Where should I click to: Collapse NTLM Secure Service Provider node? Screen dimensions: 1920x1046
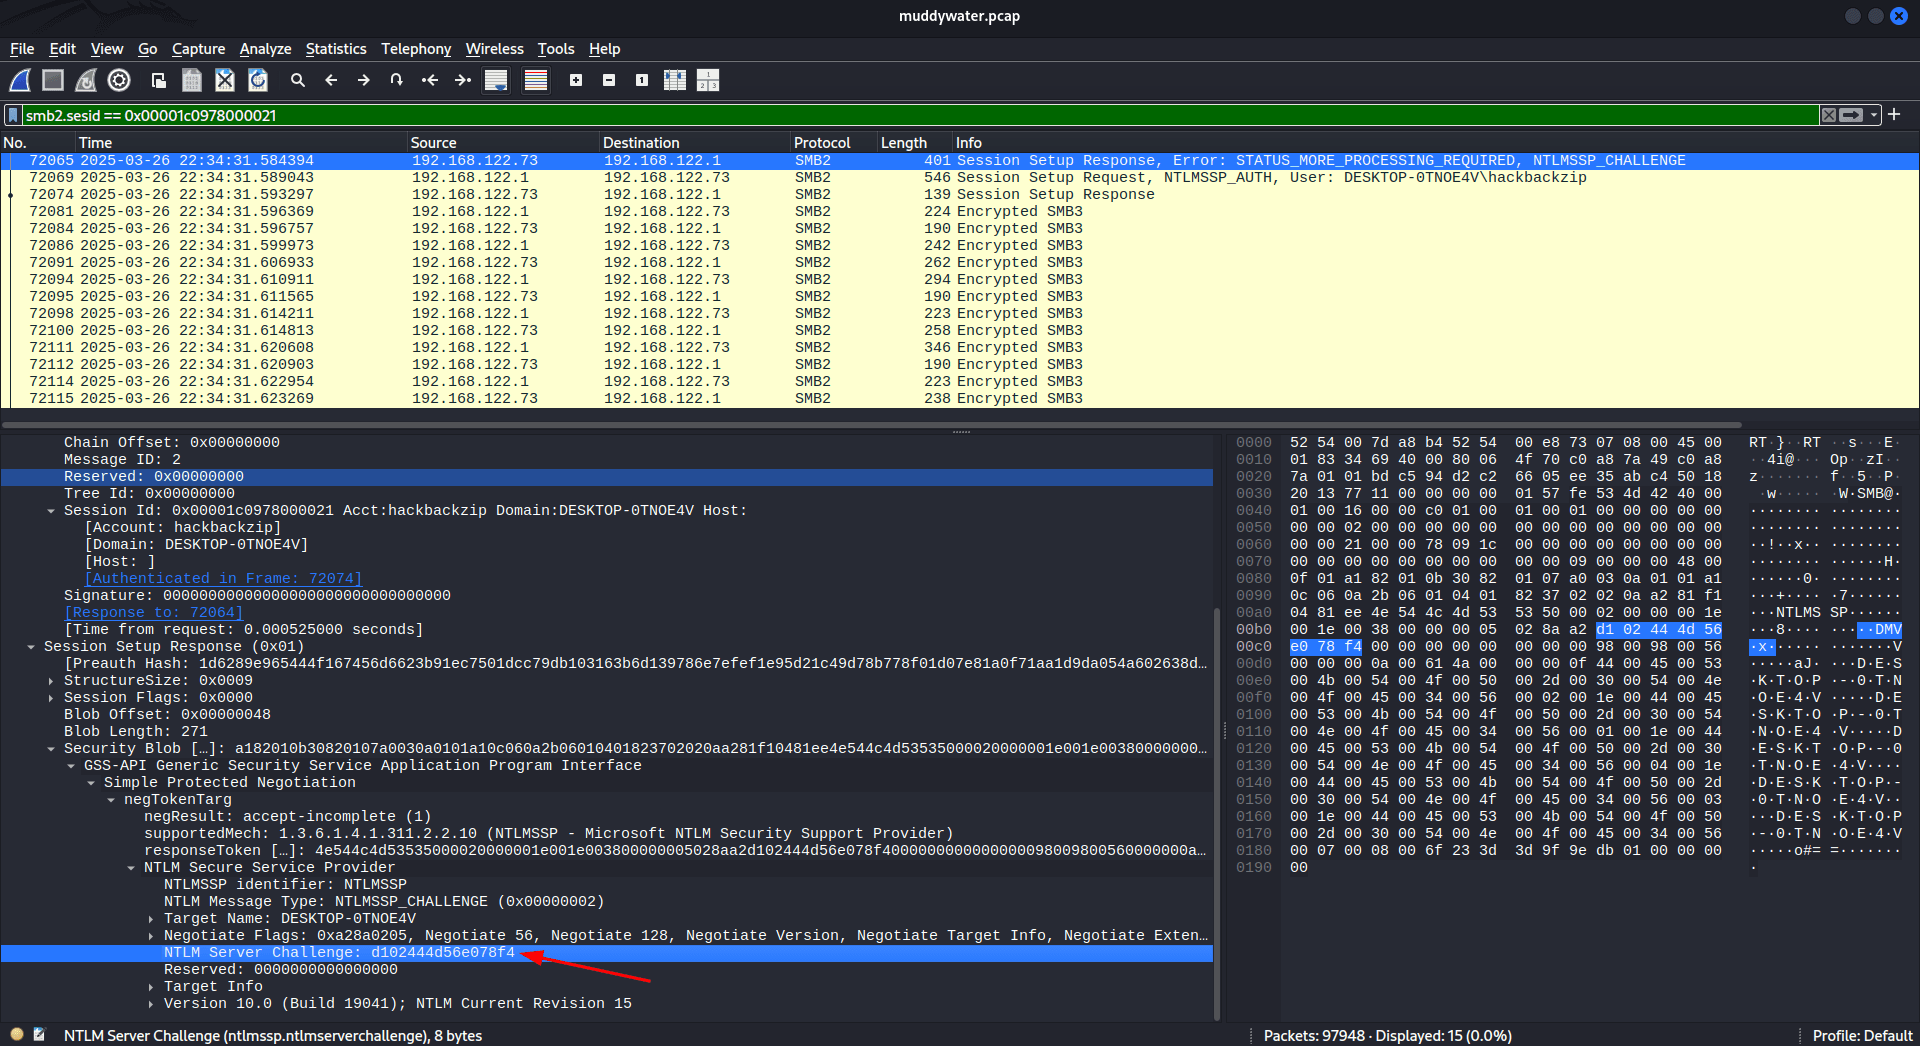pos(131,868)
